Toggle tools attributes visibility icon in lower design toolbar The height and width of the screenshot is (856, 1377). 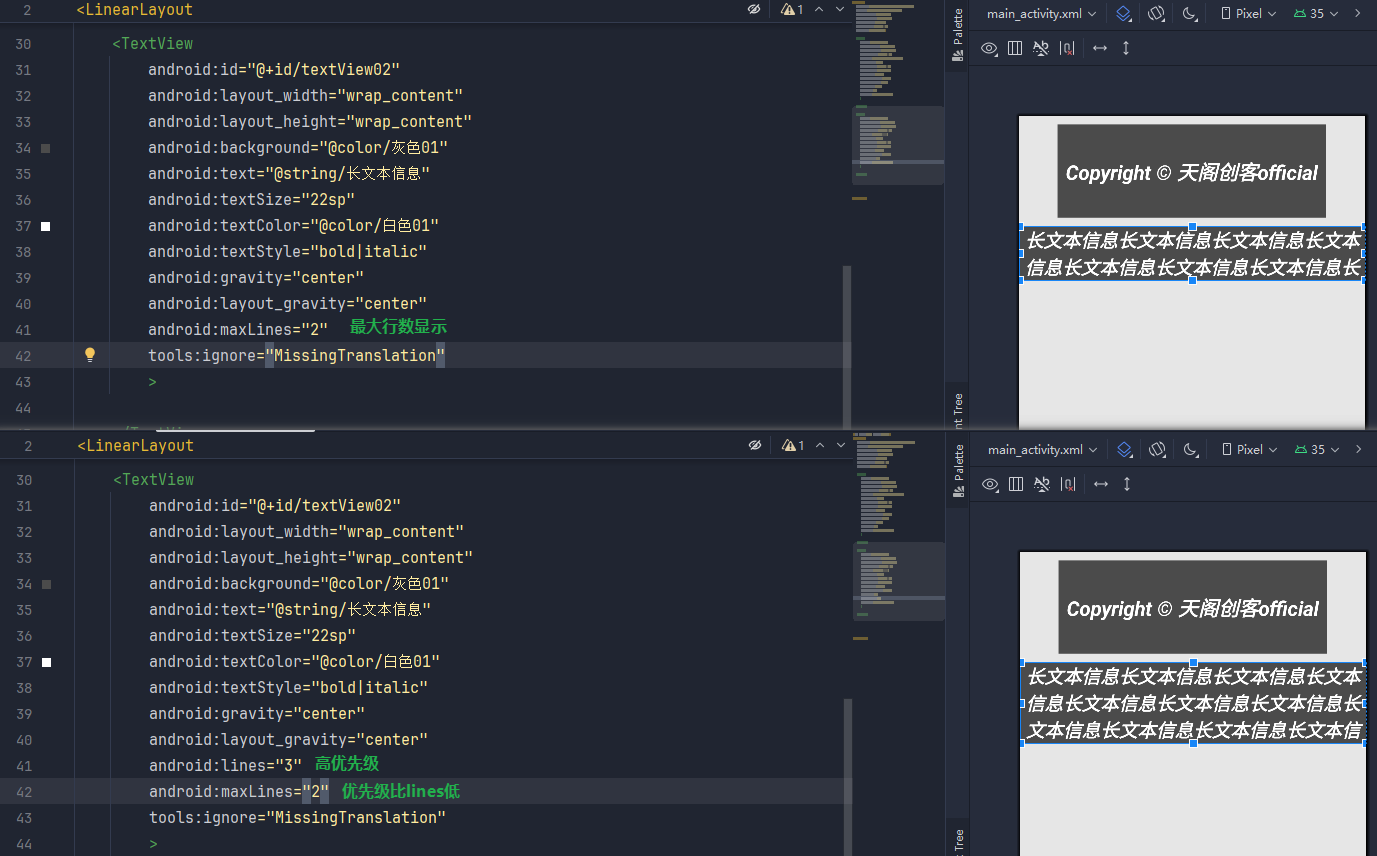click(1042, 484)
